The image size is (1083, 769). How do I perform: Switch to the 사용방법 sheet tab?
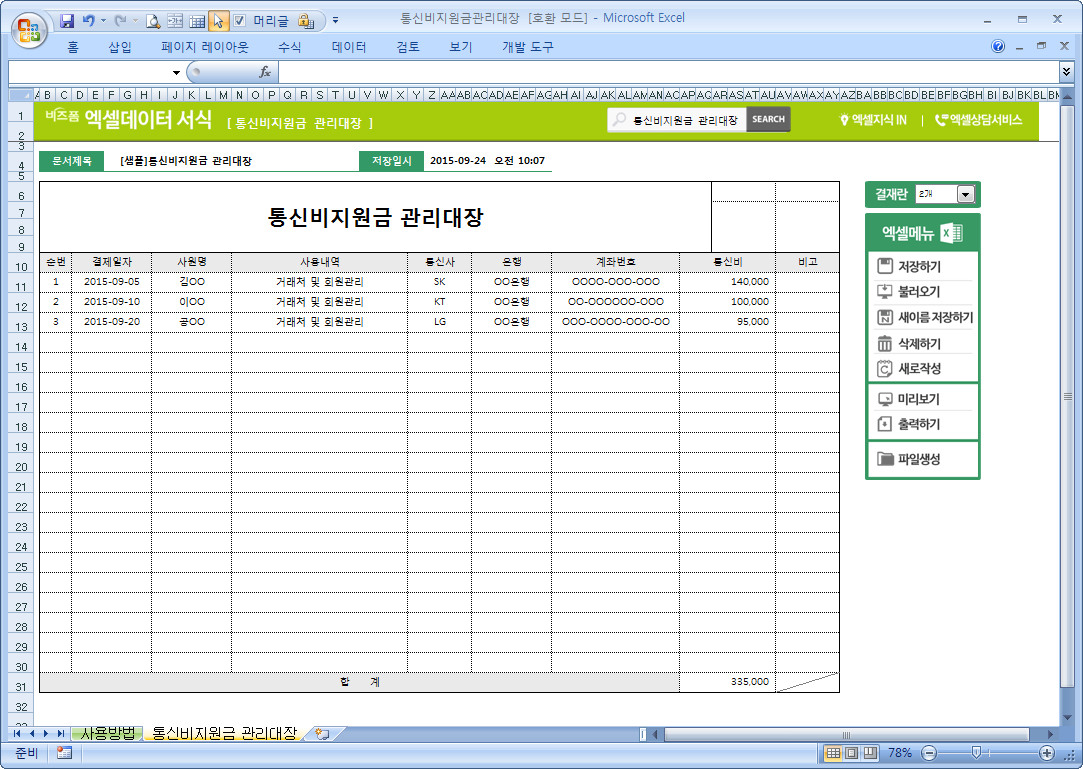coord(107,734)
